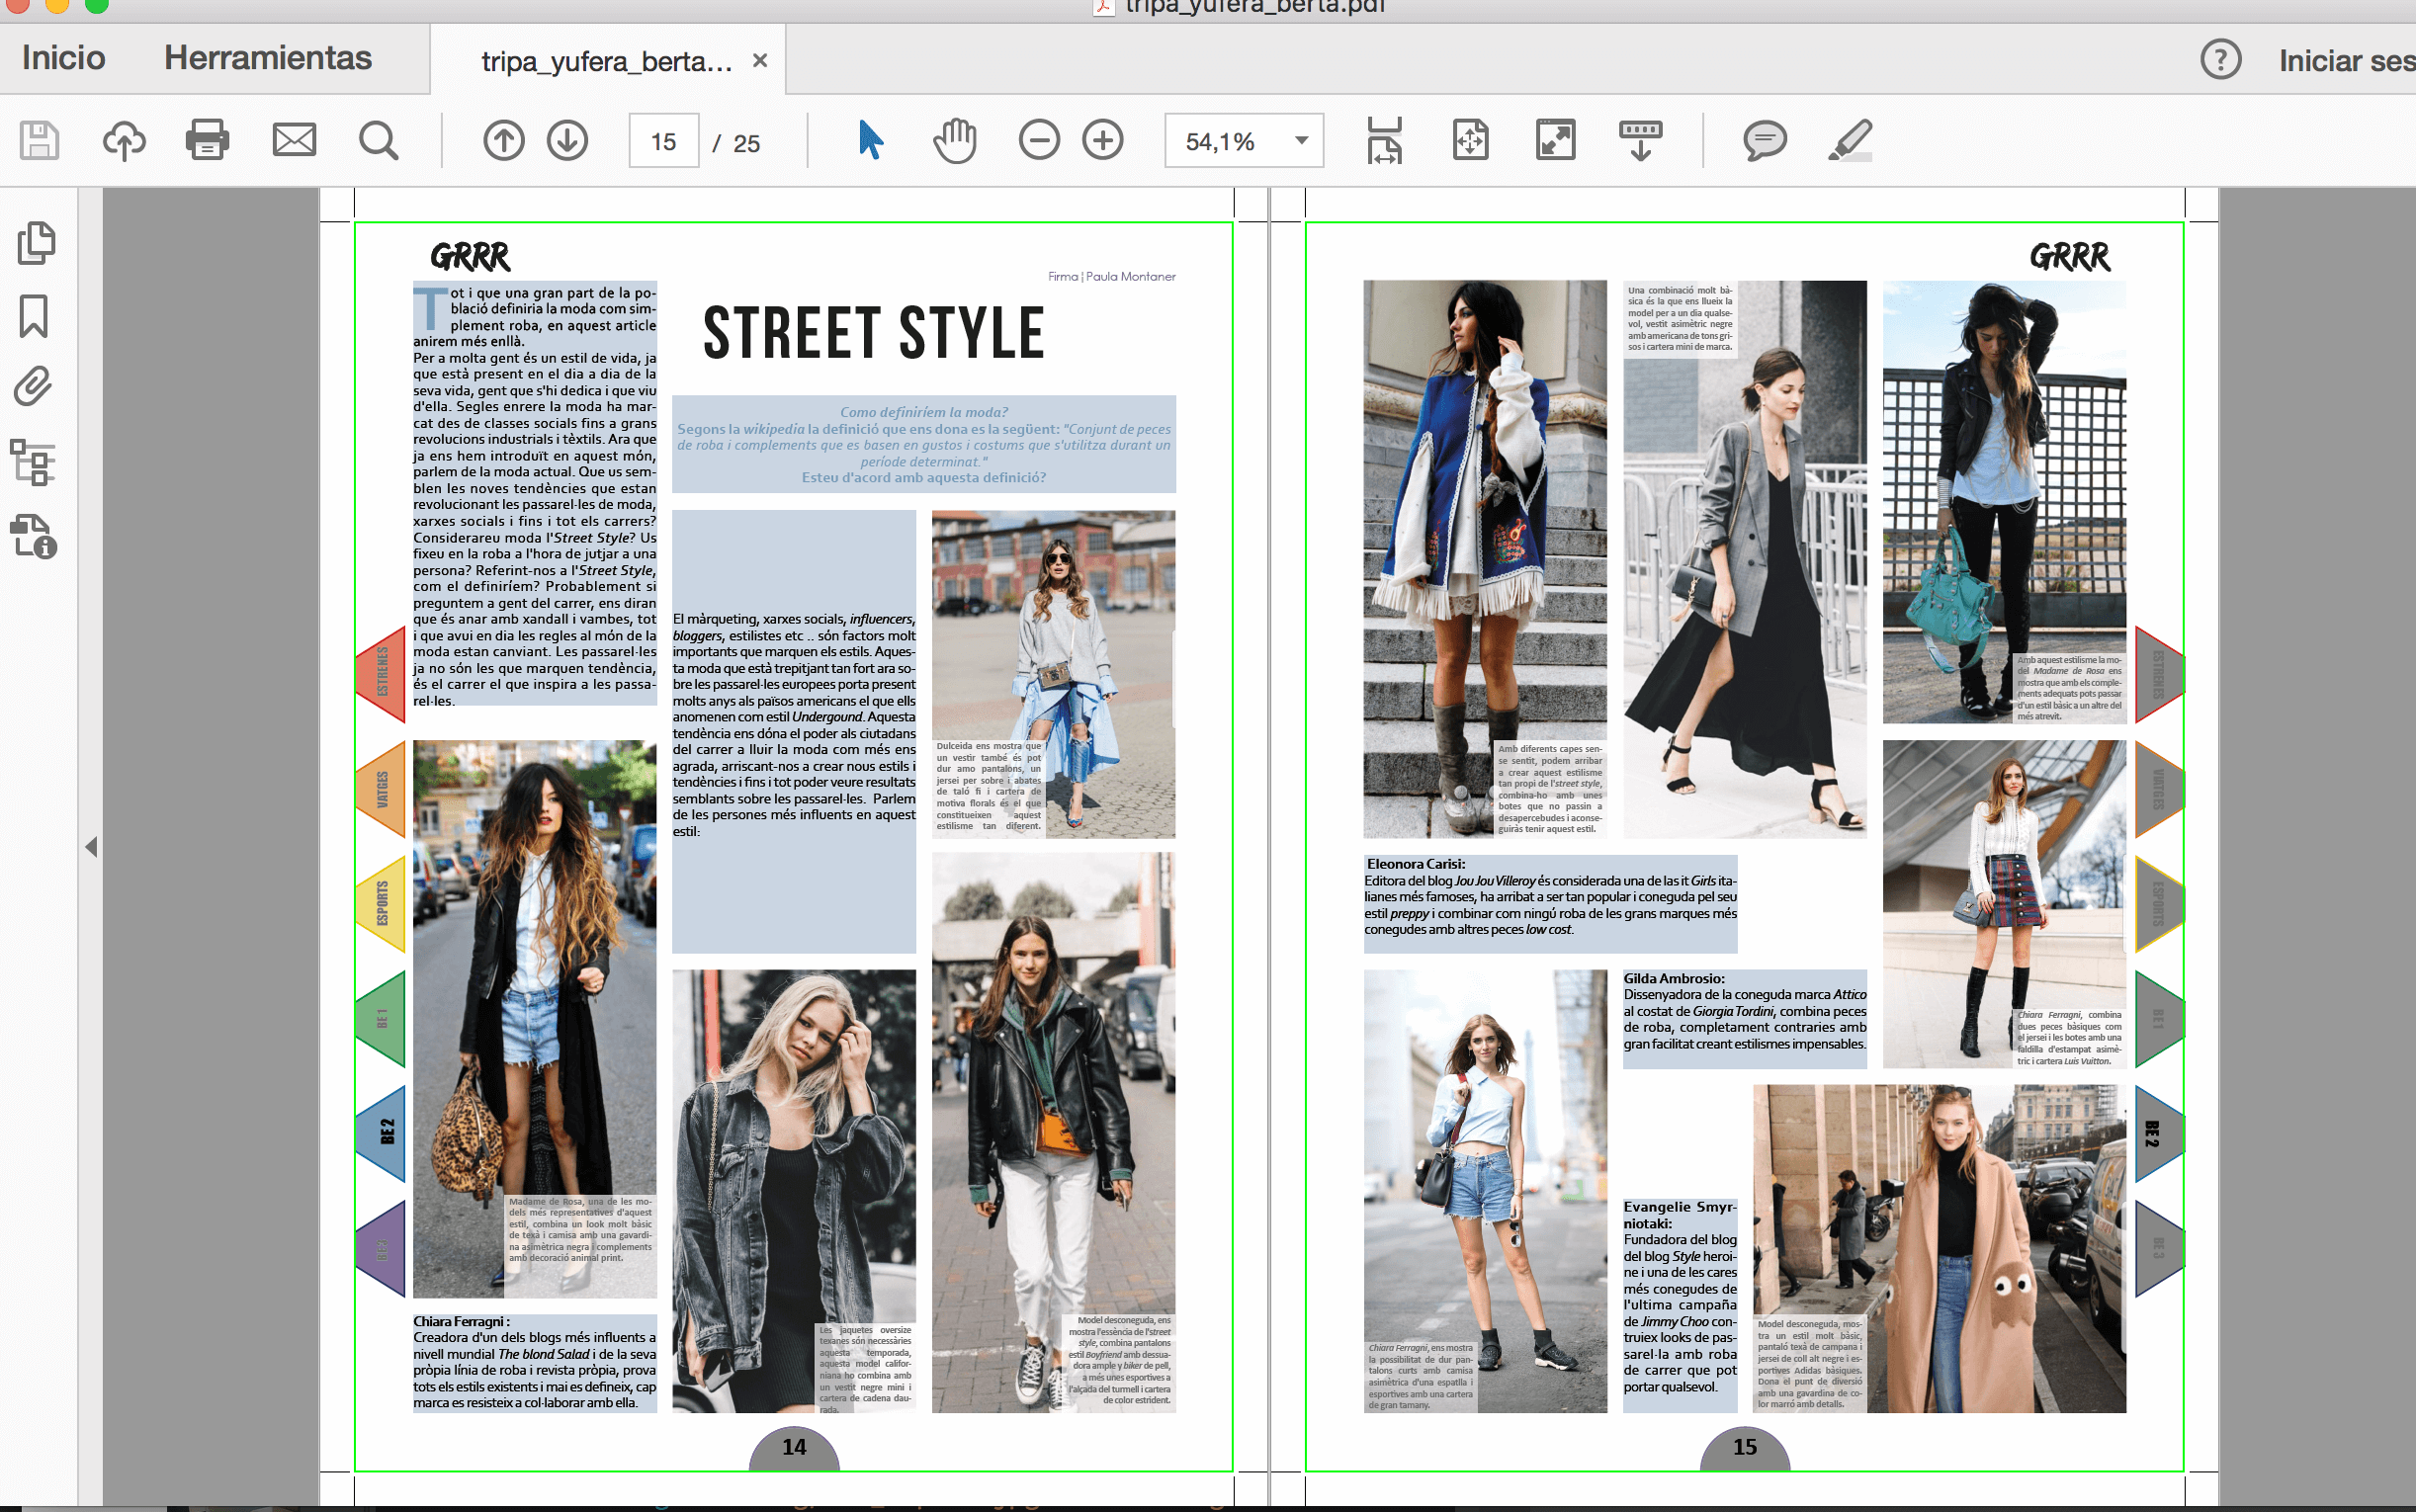
Task: Click page number 15 badge
Action: pos(1745,1448)
